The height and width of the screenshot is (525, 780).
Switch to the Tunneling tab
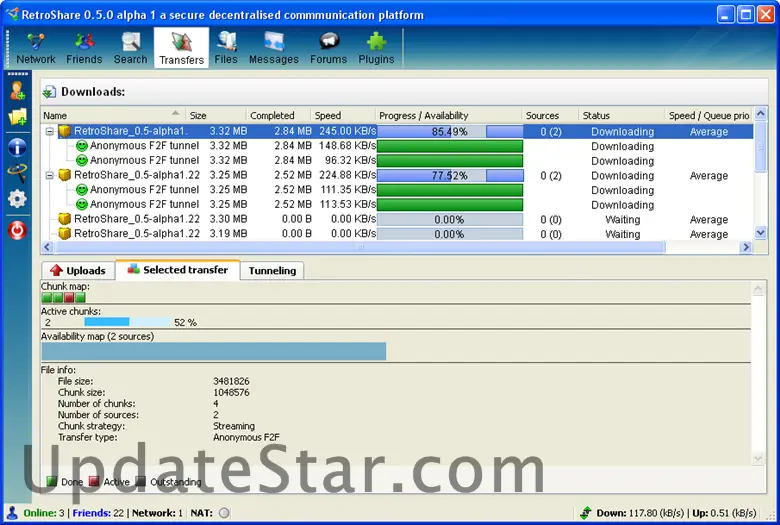(272, 270)
